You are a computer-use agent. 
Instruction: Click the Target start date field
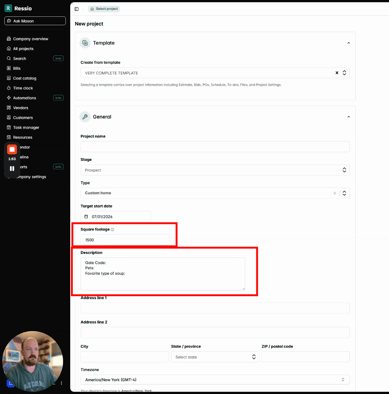[x=115, y=216]
